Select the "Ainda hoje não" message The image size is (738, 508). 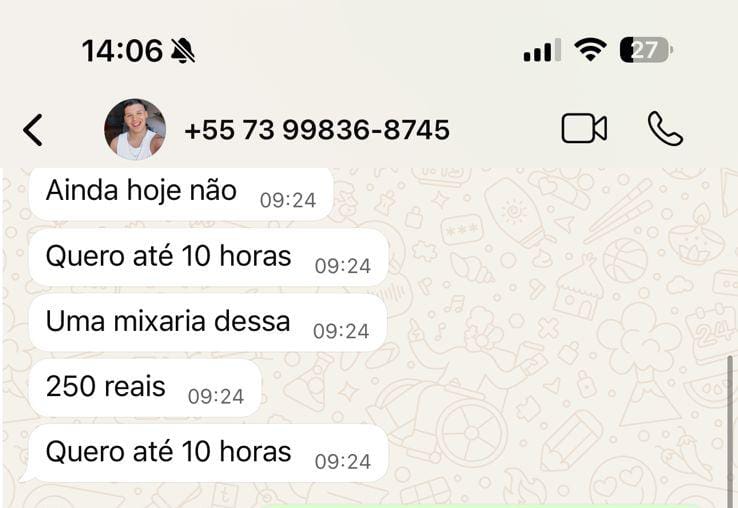tap(181, 193)
